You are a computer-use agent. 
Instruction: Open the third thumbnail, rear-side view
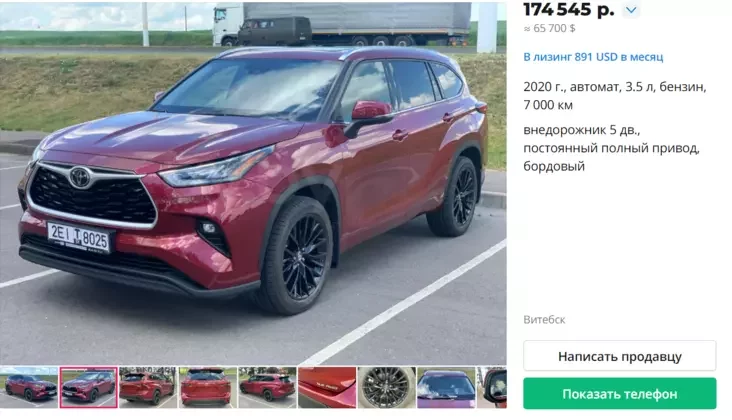148,387
